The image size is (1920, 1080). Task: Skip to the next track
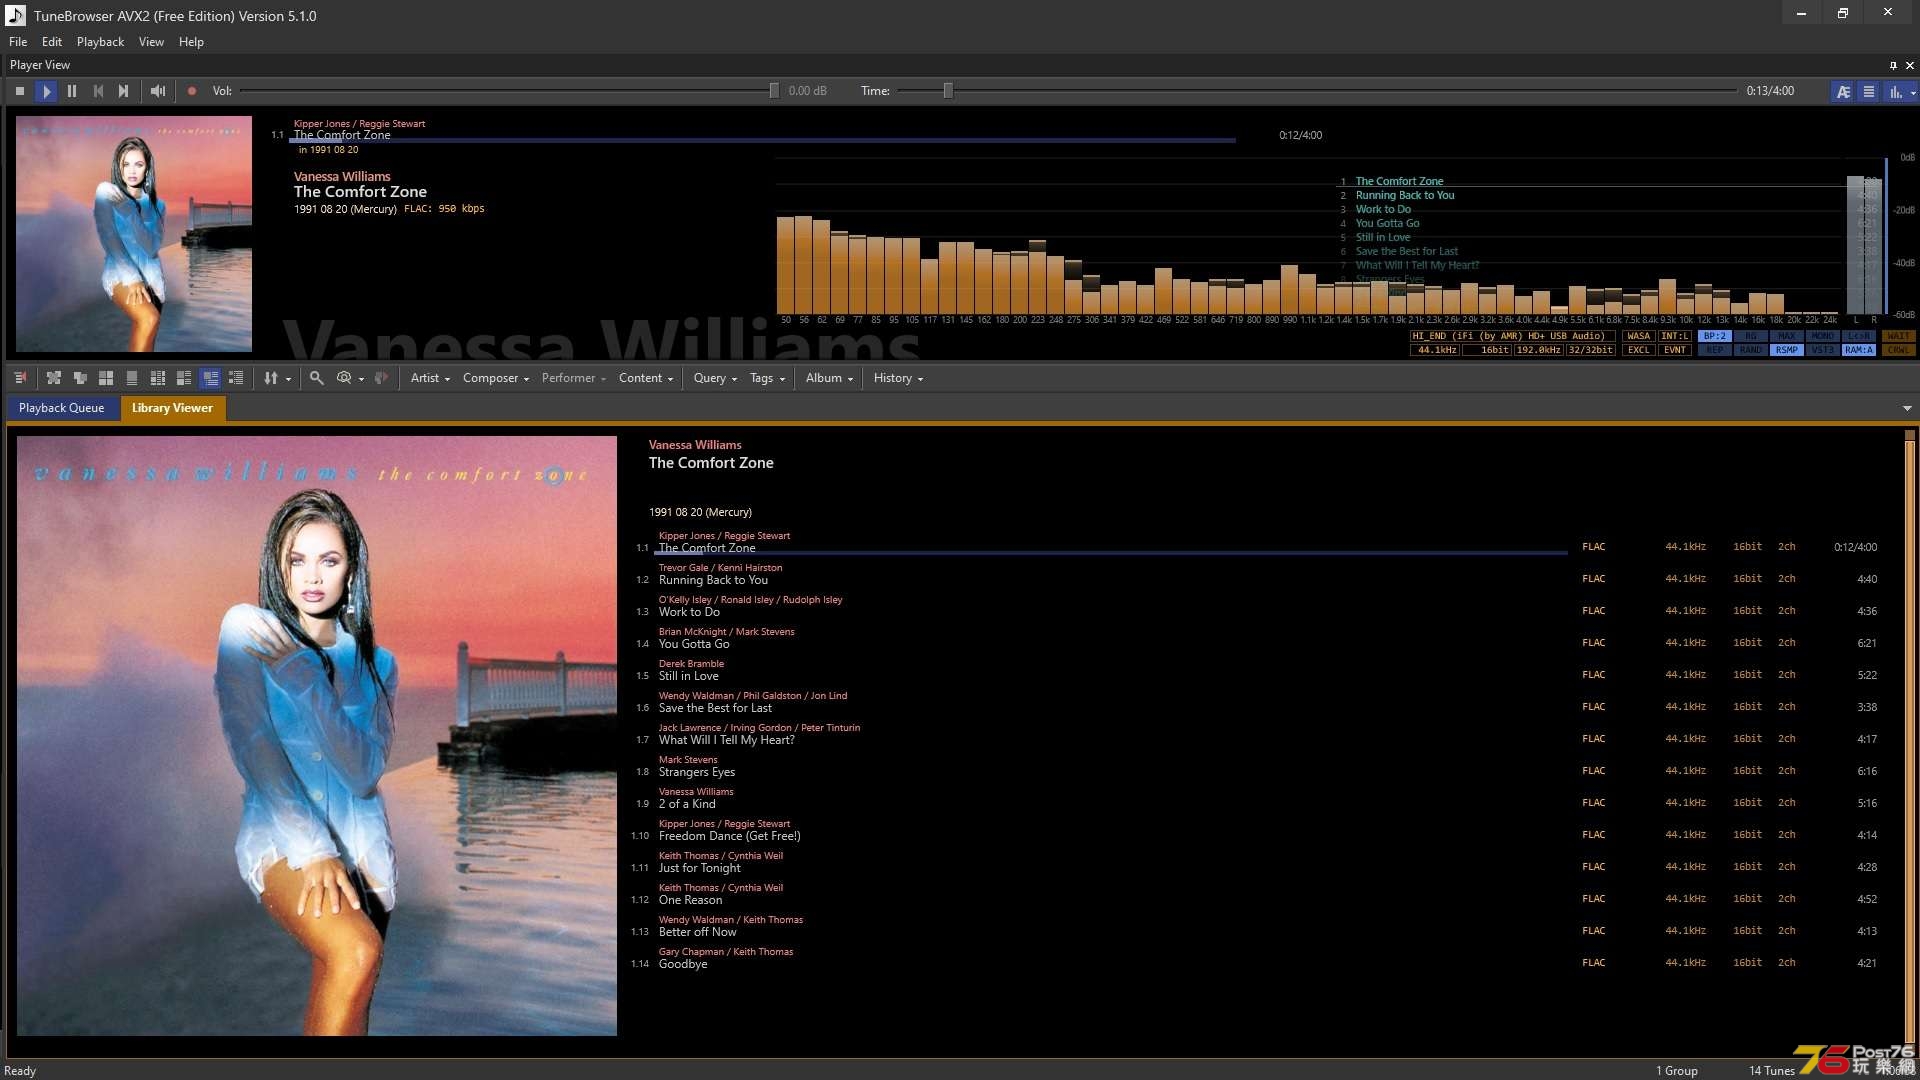click(124, 91)
